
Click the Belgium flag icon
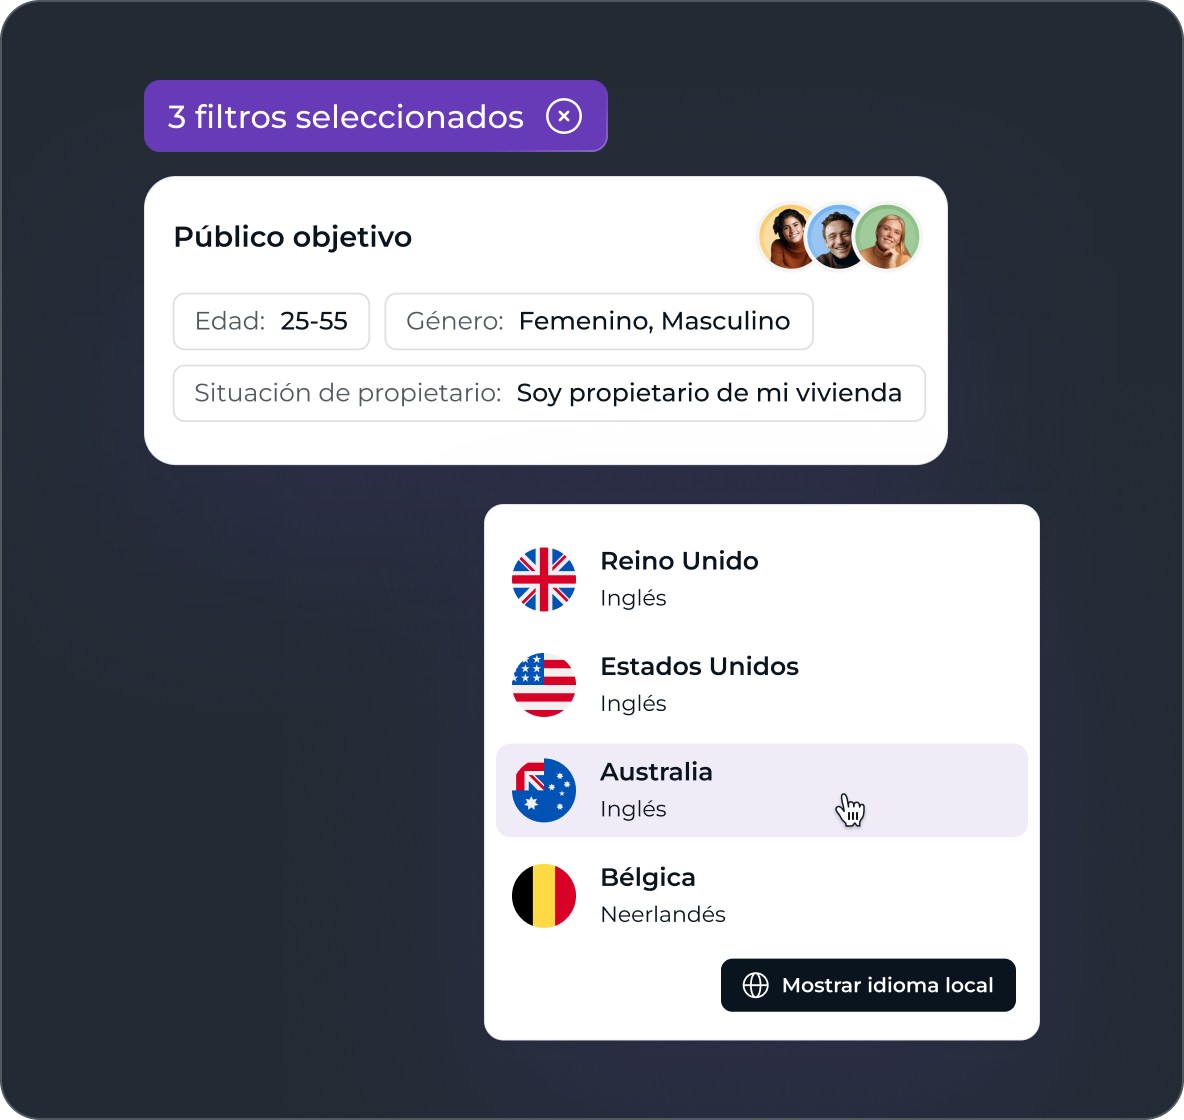pyautogui.click(x=544, y=896)
